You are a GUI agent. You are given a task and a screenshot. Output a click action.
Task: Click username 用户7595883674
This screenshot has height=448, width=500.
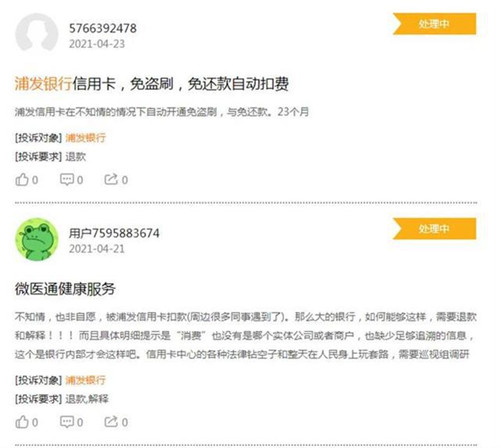coord(114,233)
